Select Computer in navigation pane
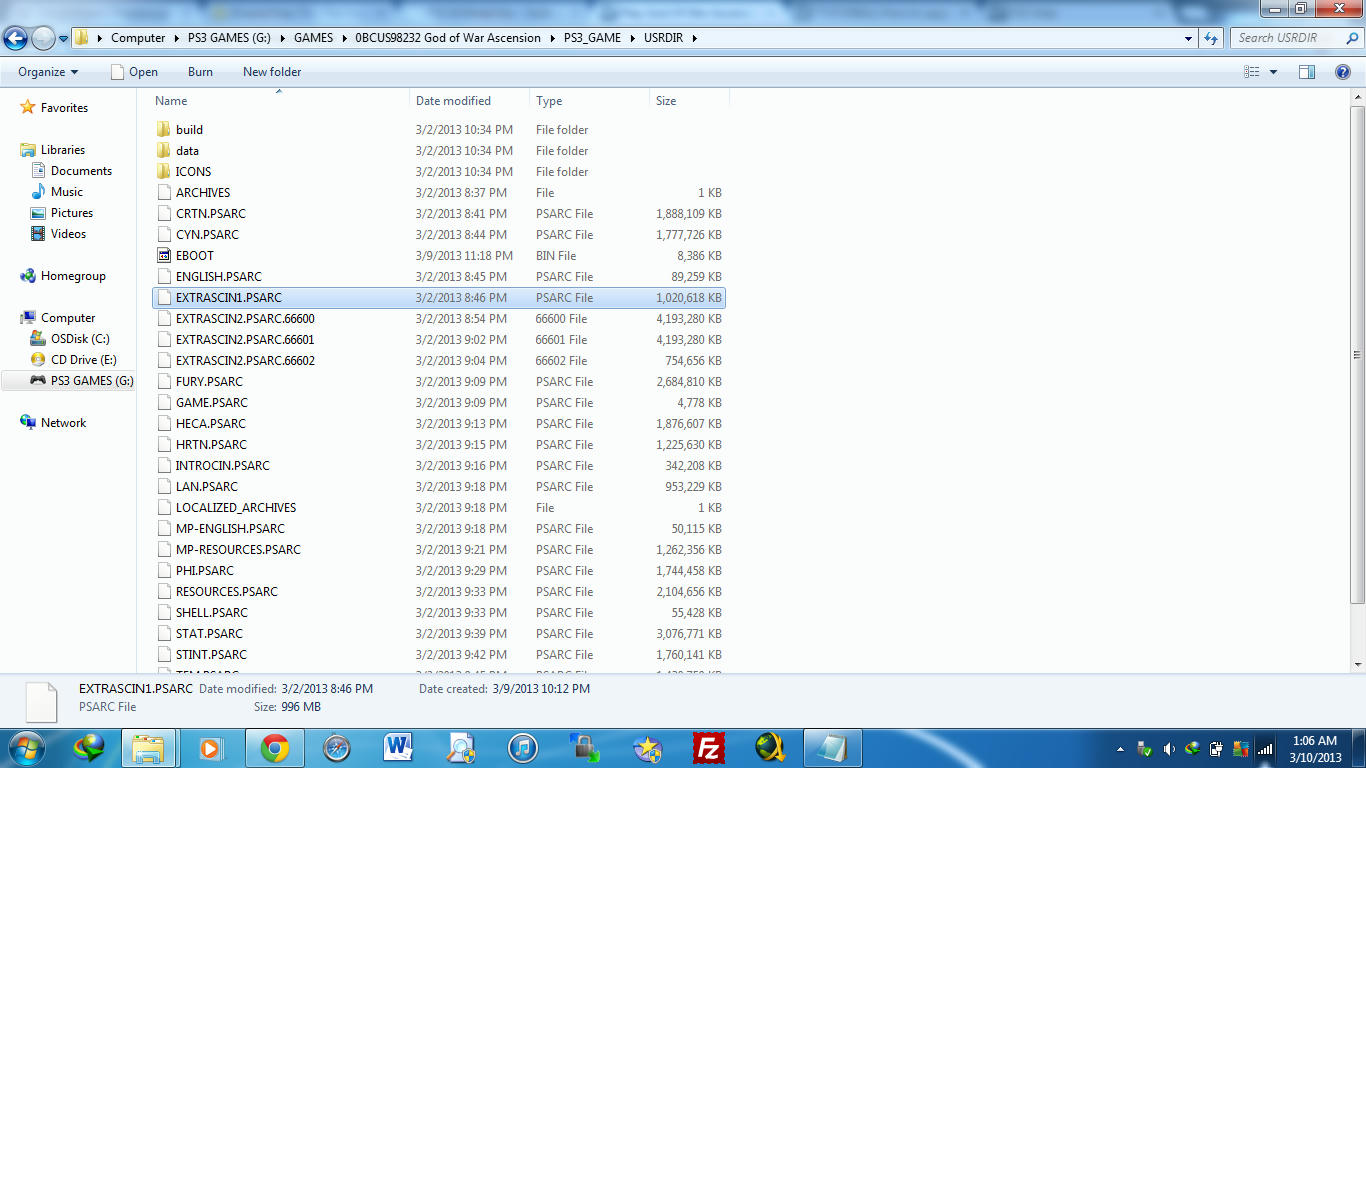Image resolution: width=1366 pixels, height=1190 pixels. click(68, 318)
